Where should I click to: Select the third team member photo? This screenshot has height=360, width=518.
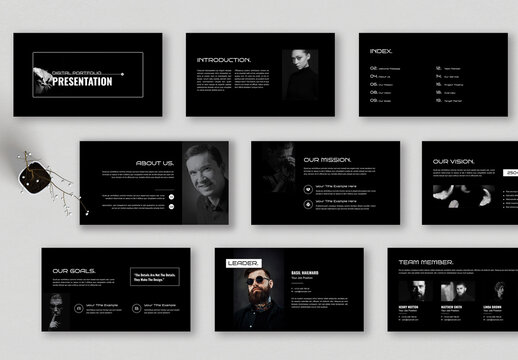pyautogui.click(x=500, y=291)
